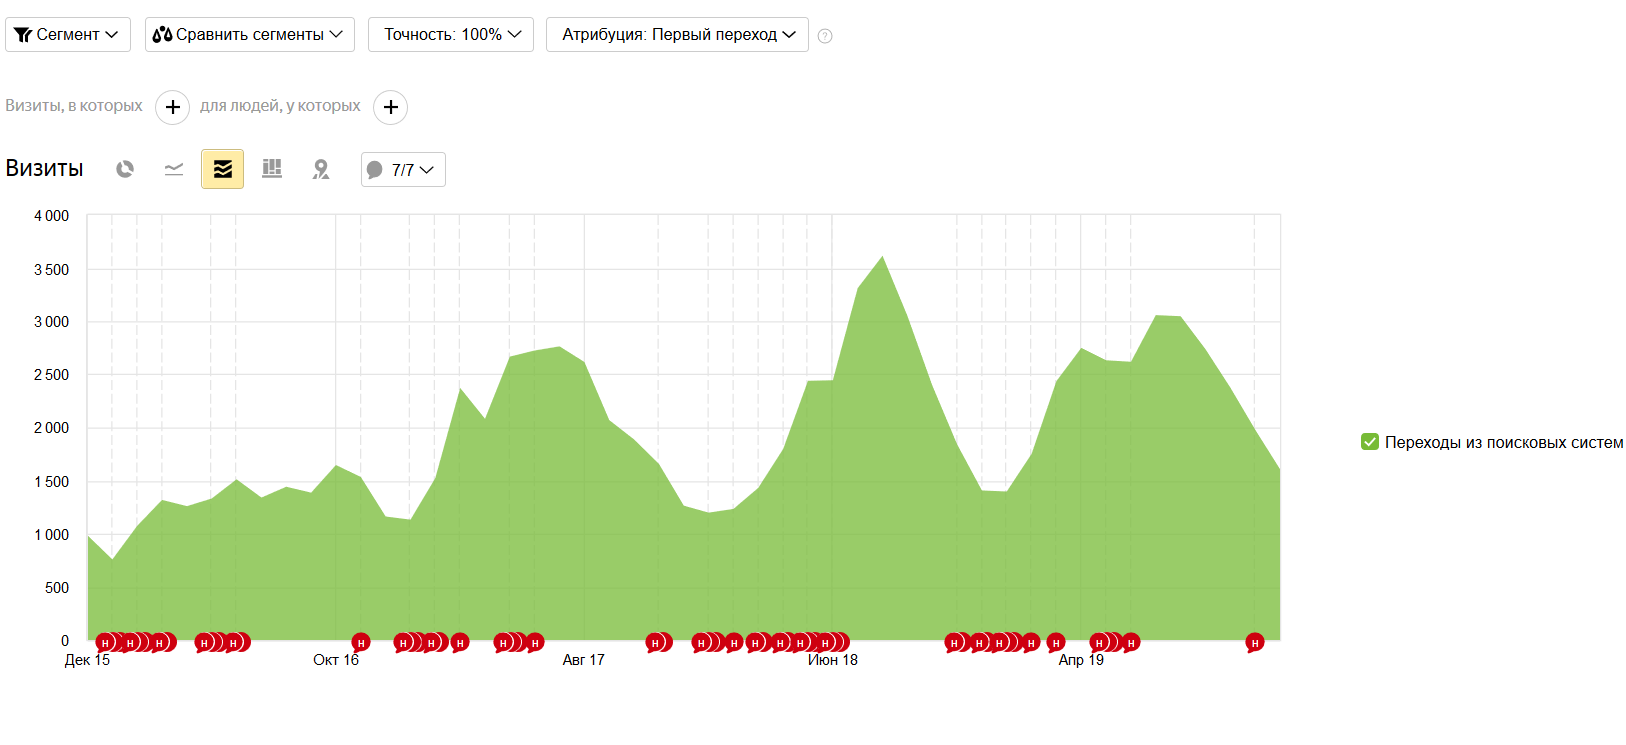The width and height of the screenshot is (1626, 745).
Task: Switch to line chart view
Action: [x=174, y=169]
